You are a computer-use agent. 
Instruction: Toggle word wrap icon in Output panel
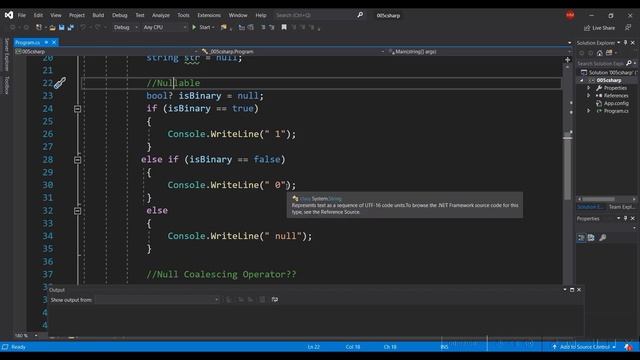[x=275, y=300]
